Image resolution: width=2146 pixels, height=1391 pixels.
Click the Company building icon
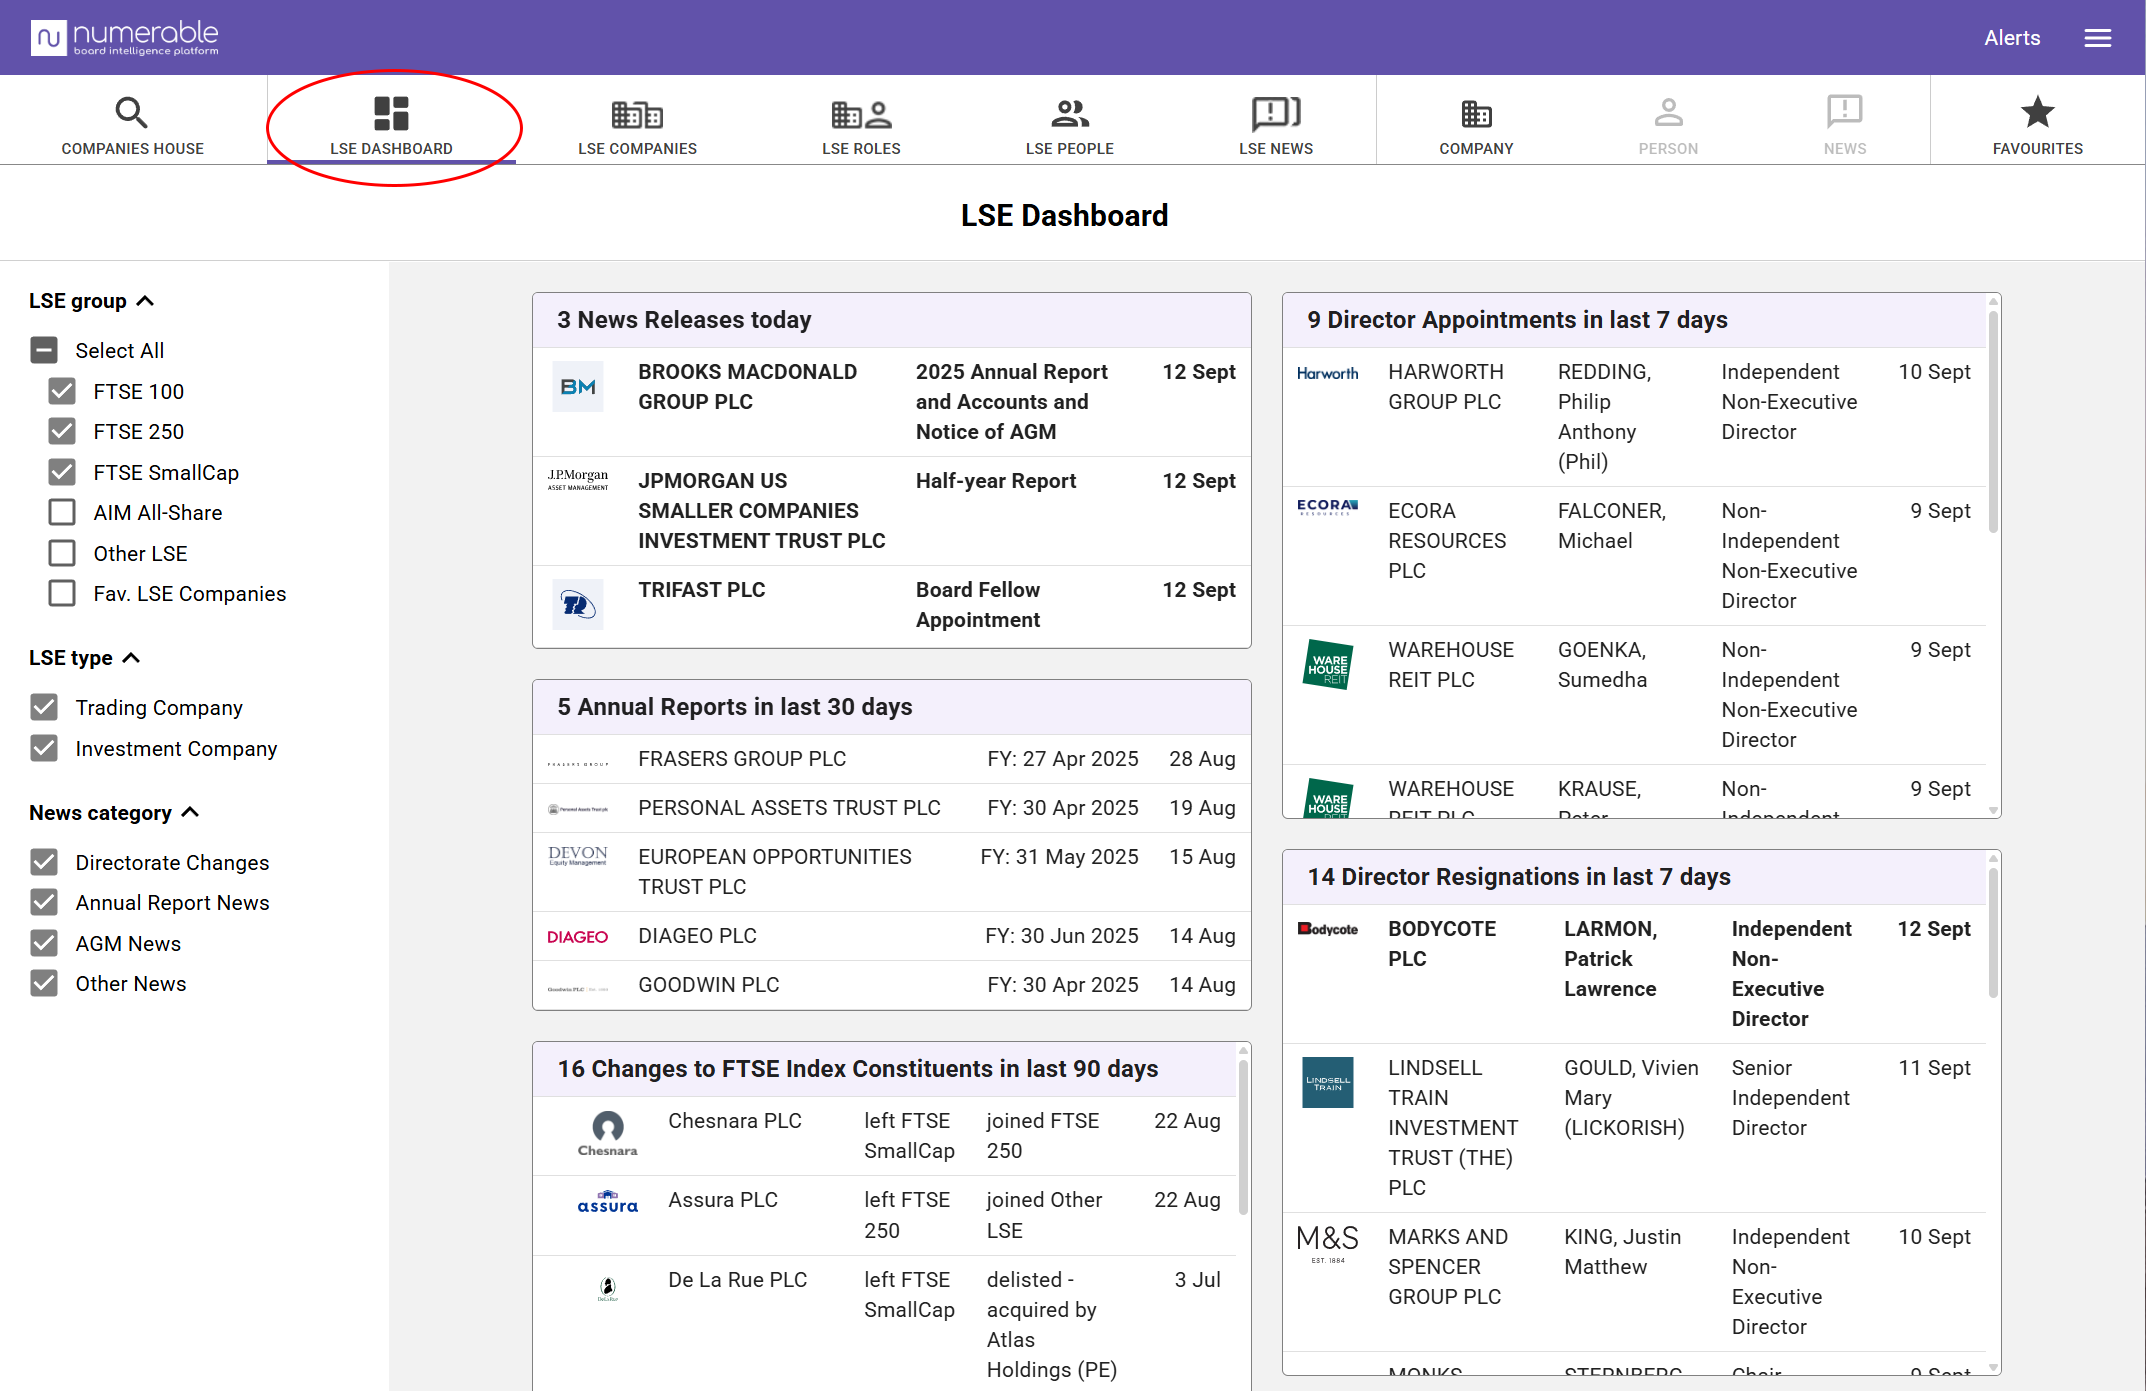click(x=1476, y=114)
